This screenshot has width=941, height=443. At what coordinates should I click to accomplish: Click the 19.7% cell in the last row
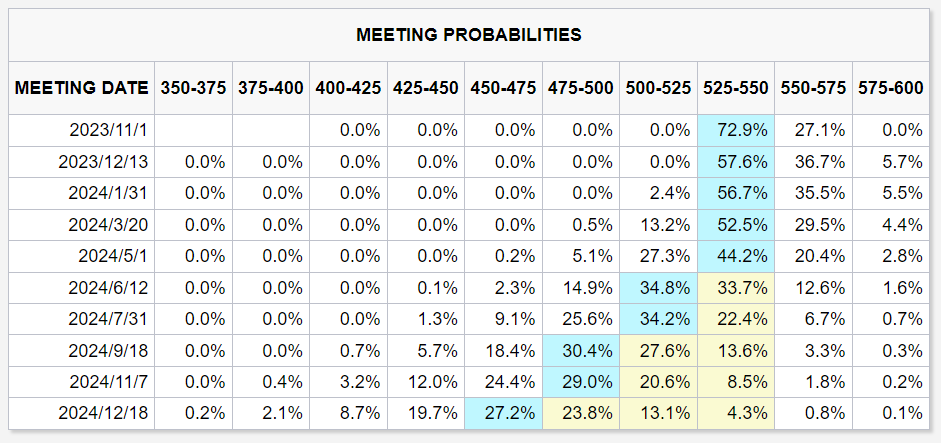427,412
